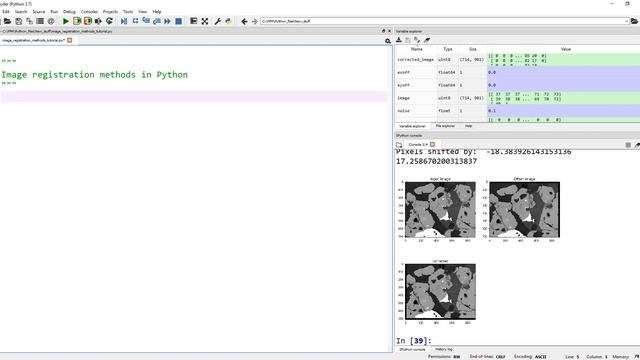Run the file with green play button
This screenshot has width=640, height=360.
tap(66, 21)
